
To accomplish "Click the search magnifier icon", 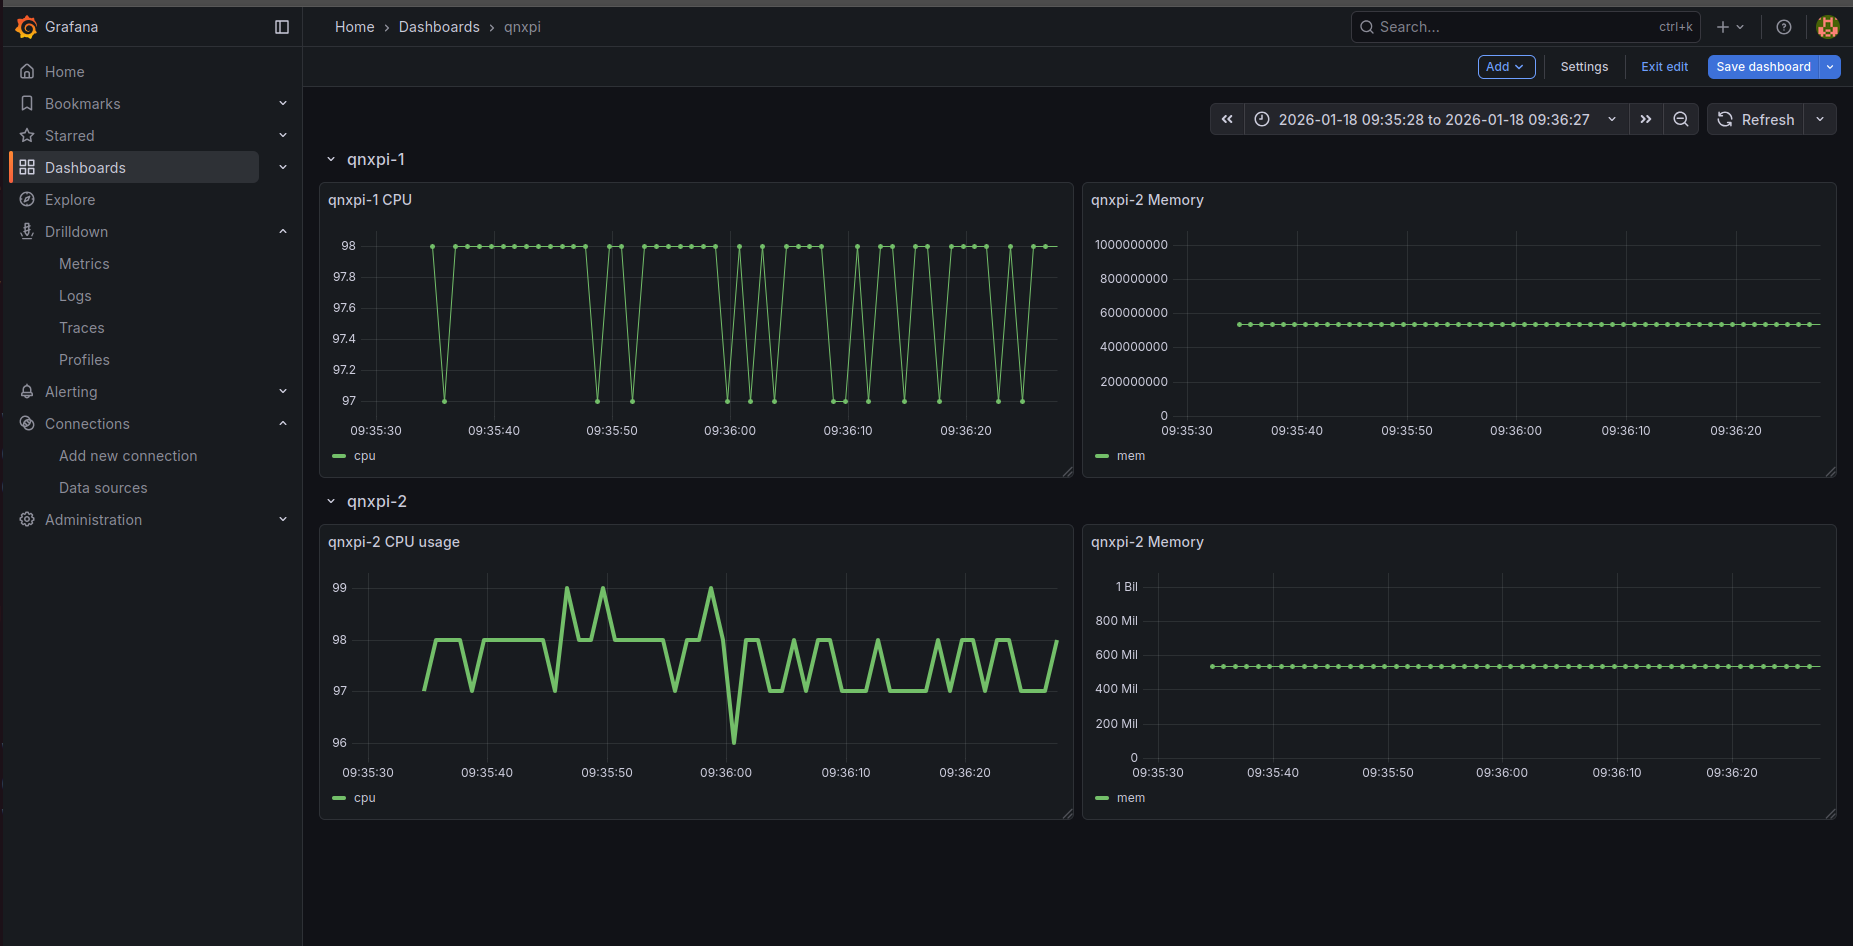I will pyautogui.click(x=1367, y=27).
